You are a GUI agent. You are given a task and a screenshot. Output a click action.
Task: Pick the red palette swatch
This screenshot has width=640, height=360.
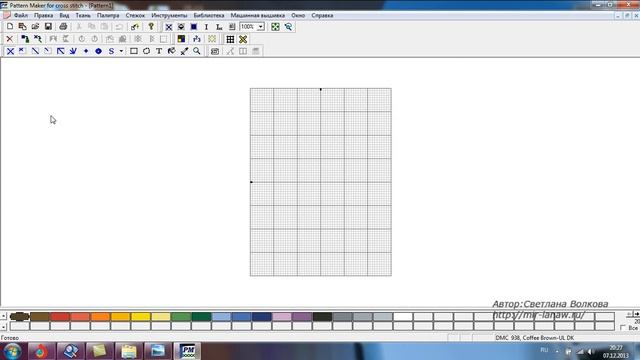60,316
